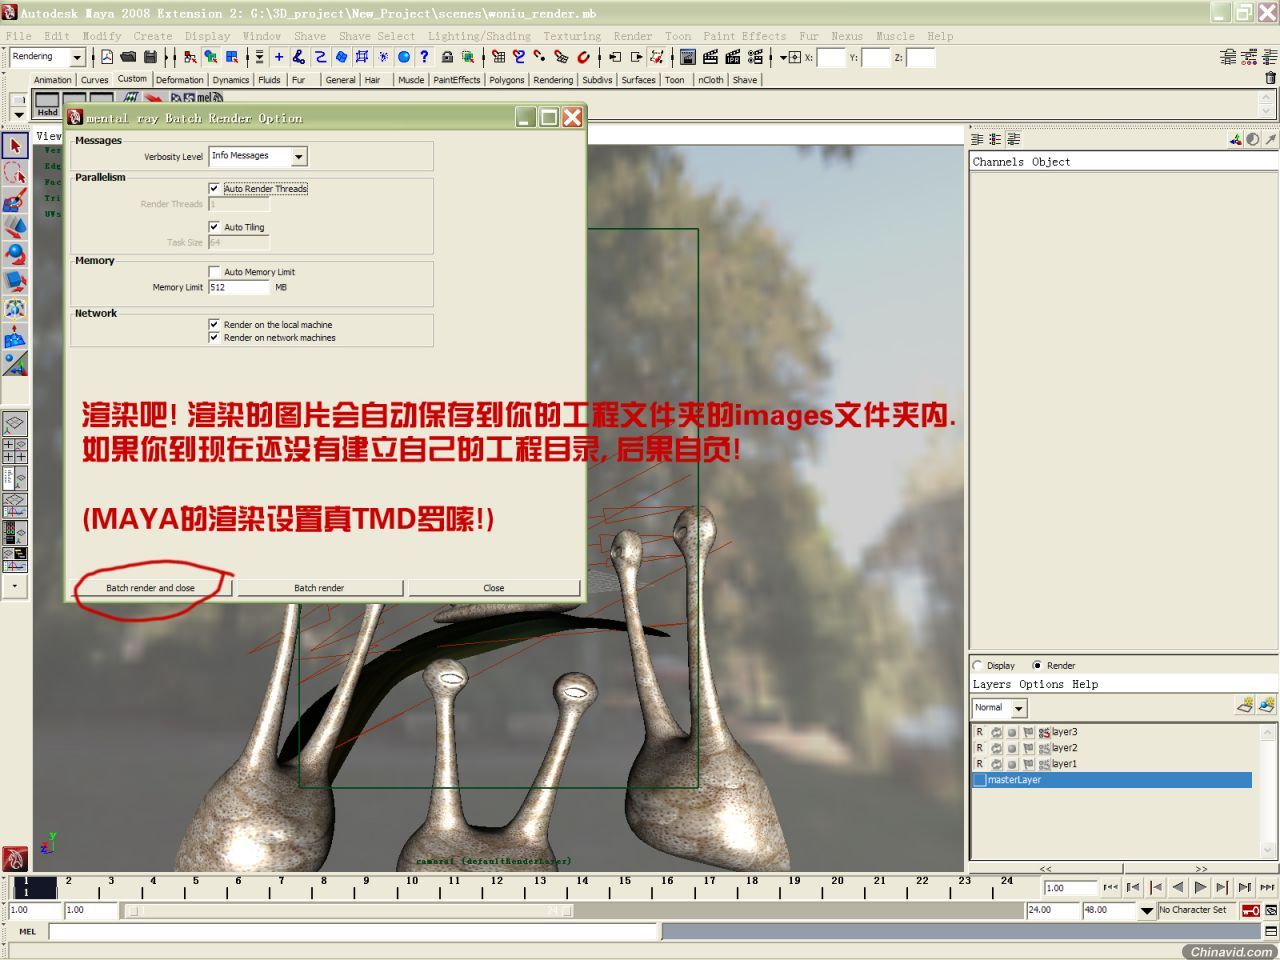Click the Batch render and close button
1280x960 pixels.
click(150, 588)
